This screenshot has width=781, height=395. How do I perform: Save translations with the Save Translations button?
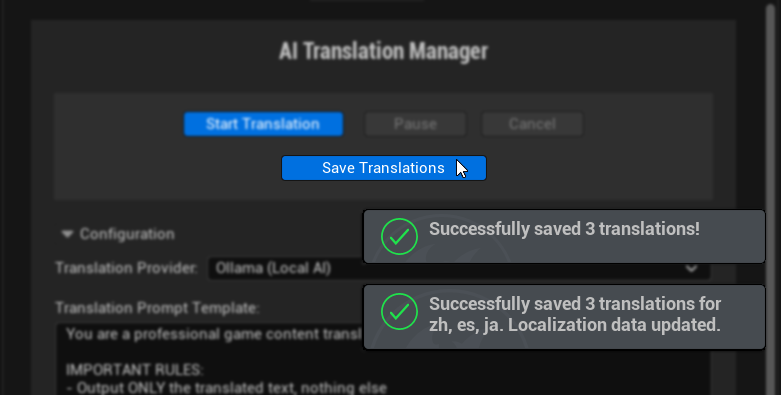click(384, 168)
